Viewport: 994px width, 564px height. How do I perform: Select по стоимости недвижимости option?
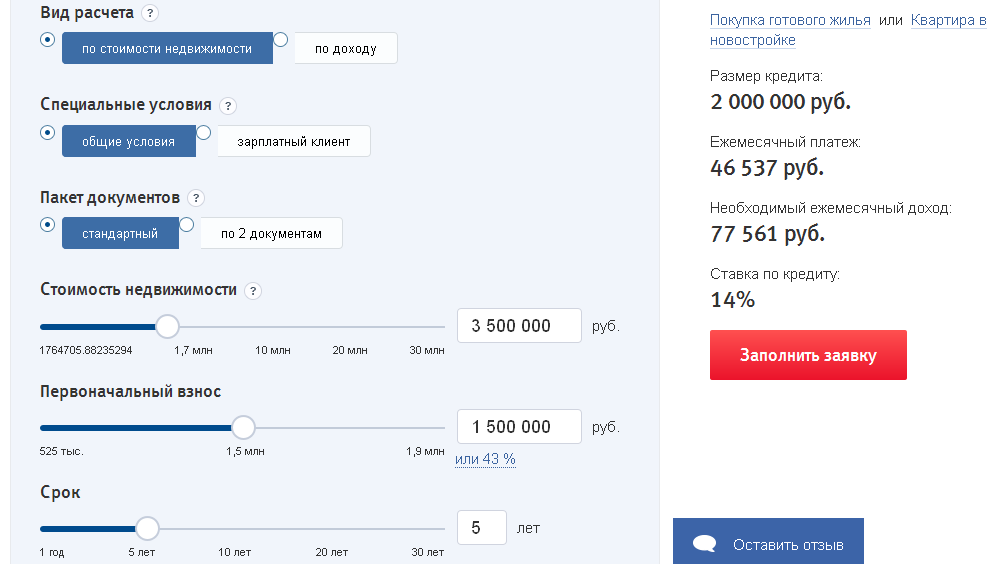(x=167, y=49)
